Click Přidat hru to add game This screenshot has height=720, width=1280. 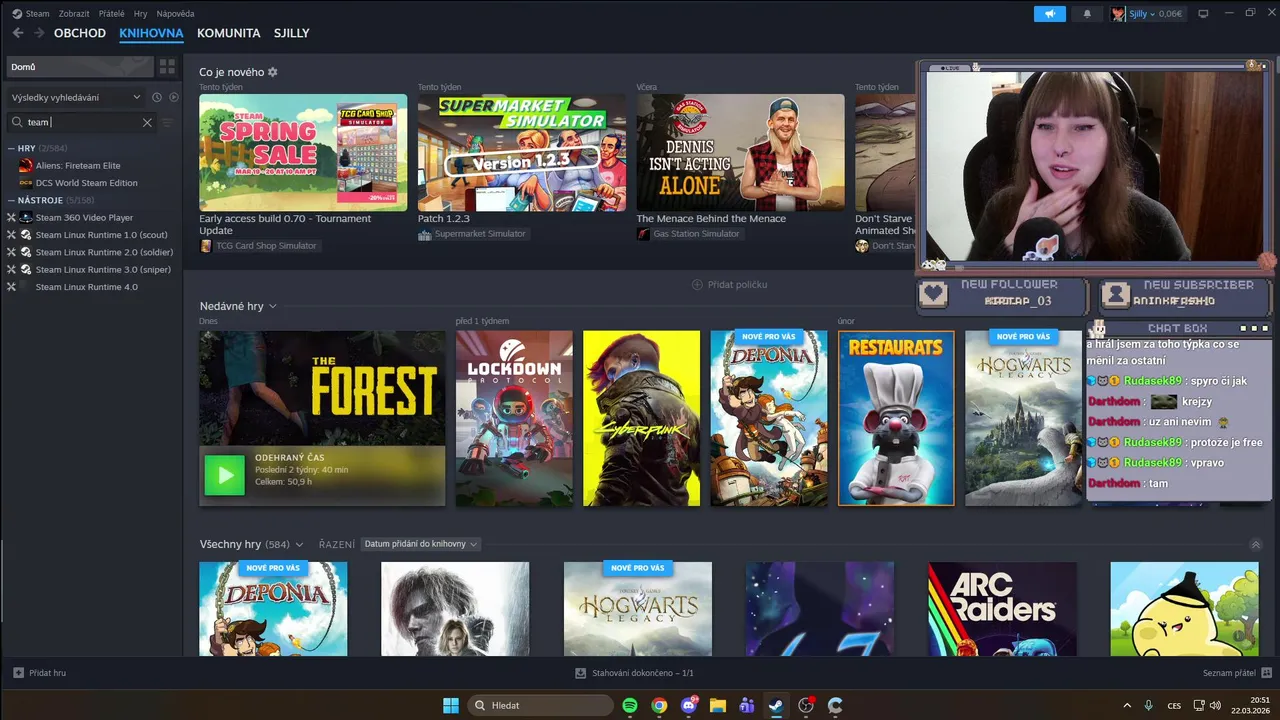[x=40, y=673]
